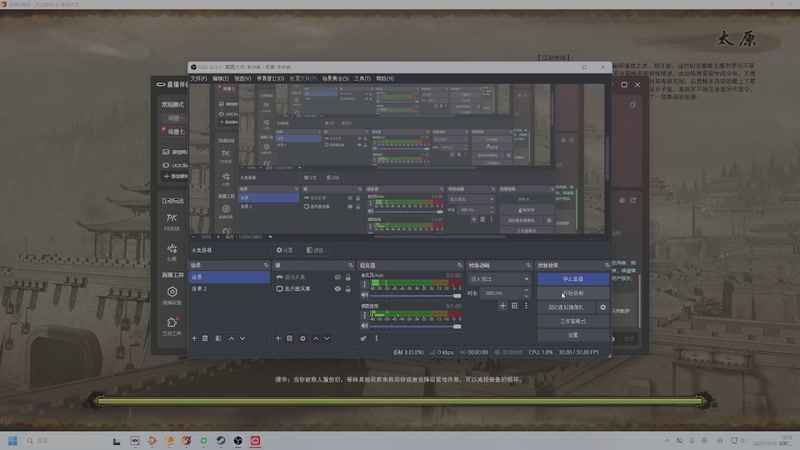Click the 滤镜 (Filters) button above docks
Viewport: 800px width, 450px height.
[x=315, y=250]
